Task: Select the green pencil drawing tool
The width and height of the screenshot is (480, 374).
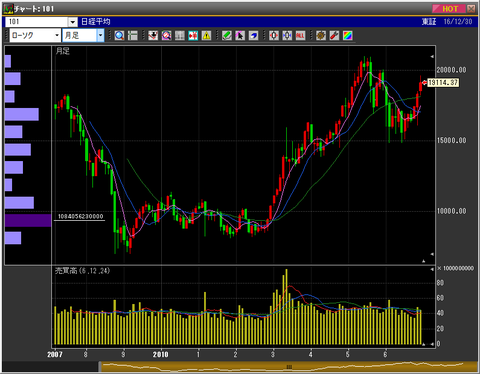Action: click(227, 35)
